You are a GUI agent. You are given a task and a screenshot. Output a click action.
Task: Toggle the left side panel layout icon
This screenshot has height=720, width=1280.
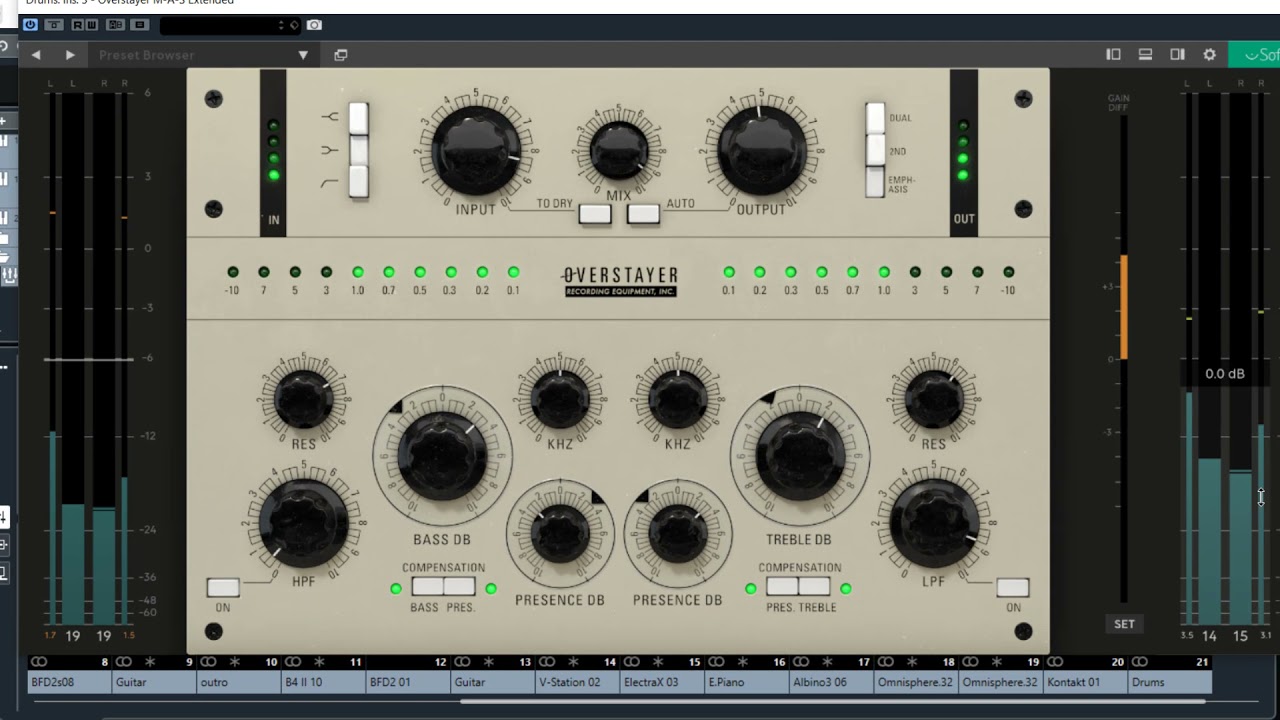pyautogui.click(x=1113, y=55)
